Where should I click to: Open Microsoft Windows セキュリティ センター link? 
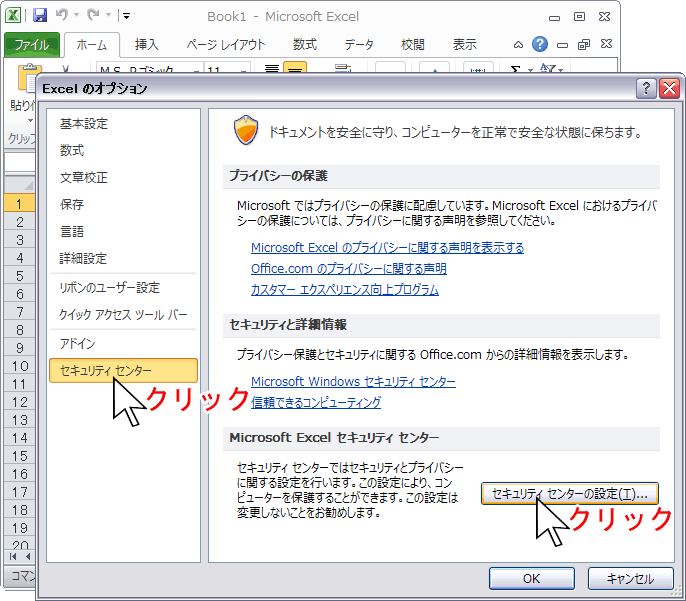(x=353, y=382)
